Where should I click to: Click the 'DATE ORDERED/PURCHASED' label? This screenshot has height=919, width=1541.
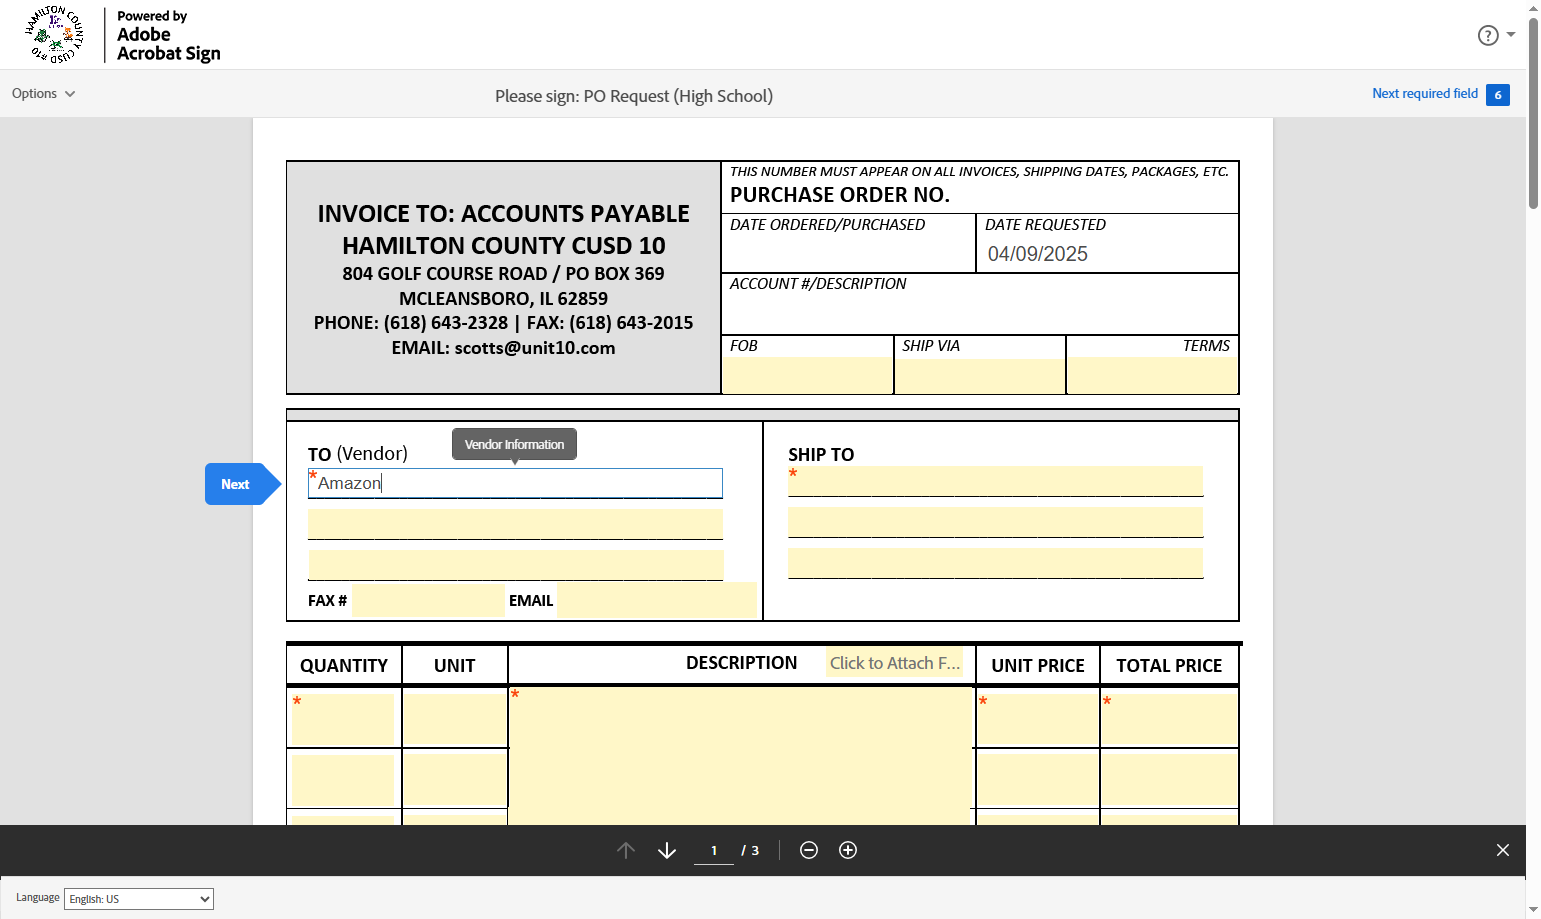pyautogui.click(x=827, y=225)
